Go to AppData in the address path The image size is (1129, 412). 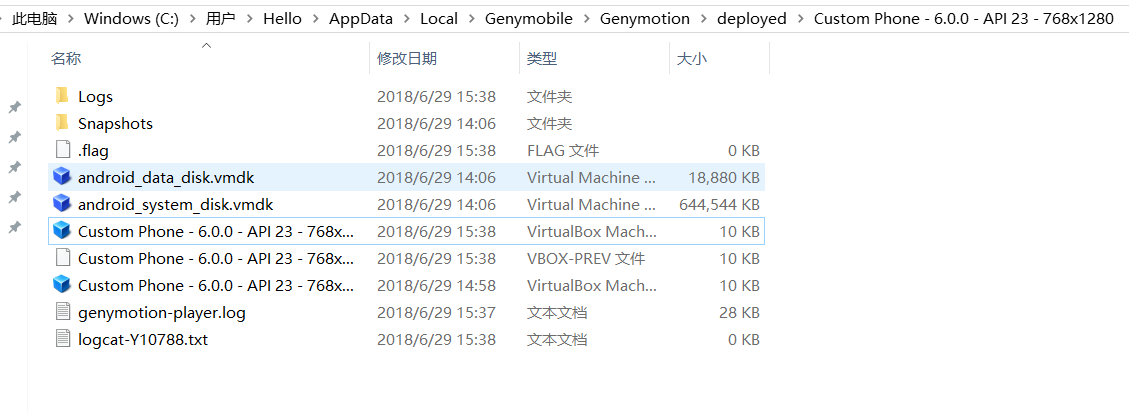(x=361, y=19)
